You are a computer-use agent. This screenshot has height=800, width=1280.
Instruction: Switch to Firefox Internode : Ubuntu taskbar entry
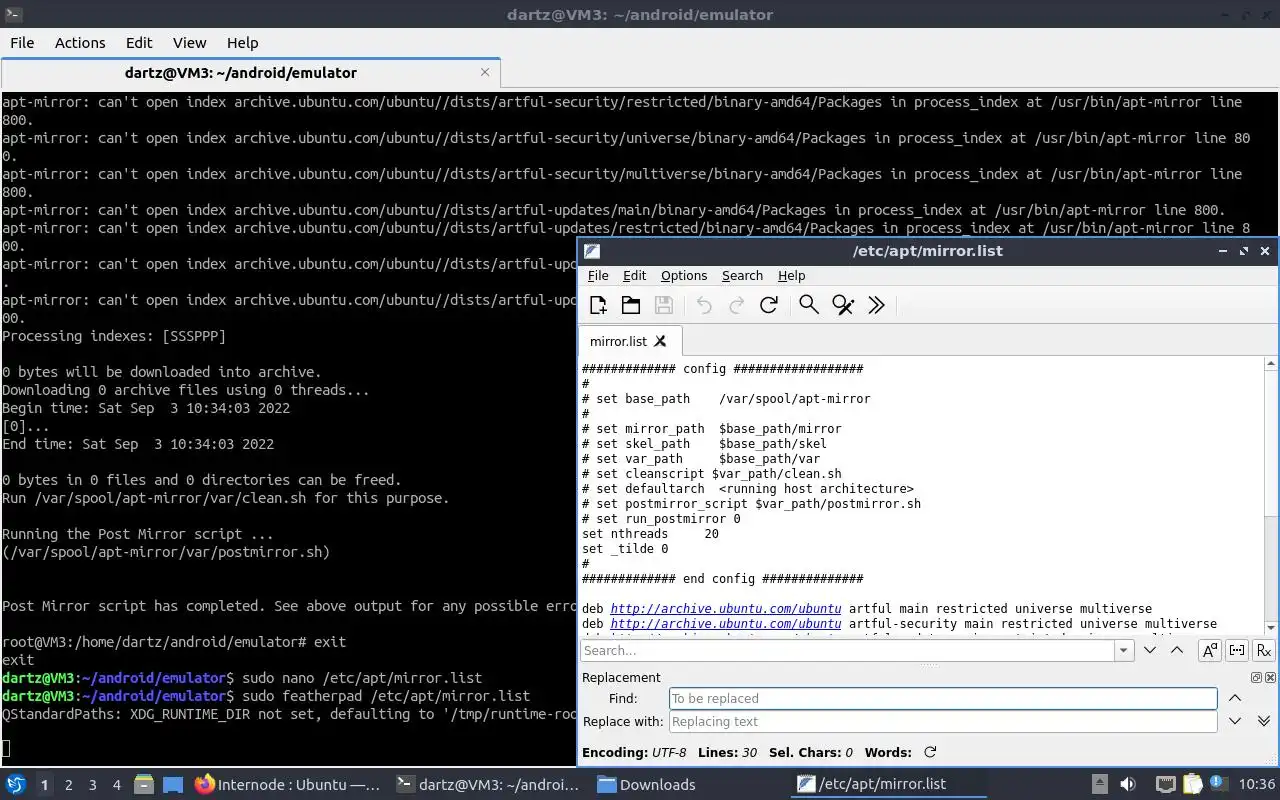pos(288,785)
